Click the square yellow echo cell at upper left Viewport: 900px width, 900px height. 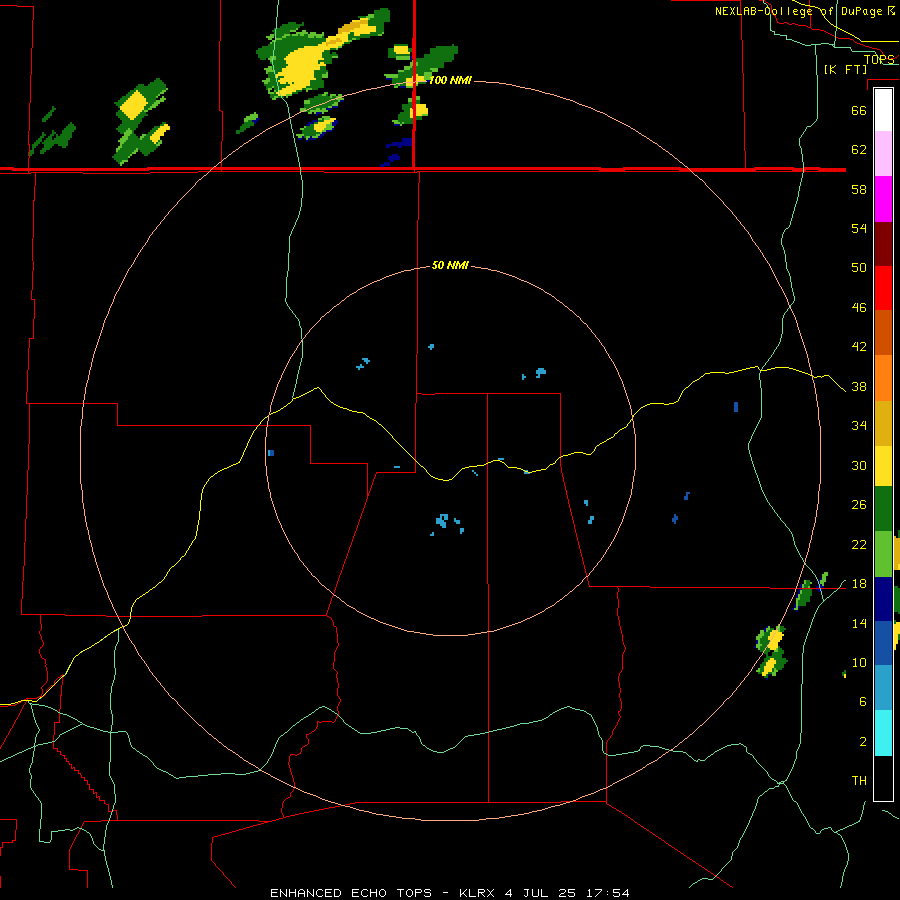tap(135, 104)
